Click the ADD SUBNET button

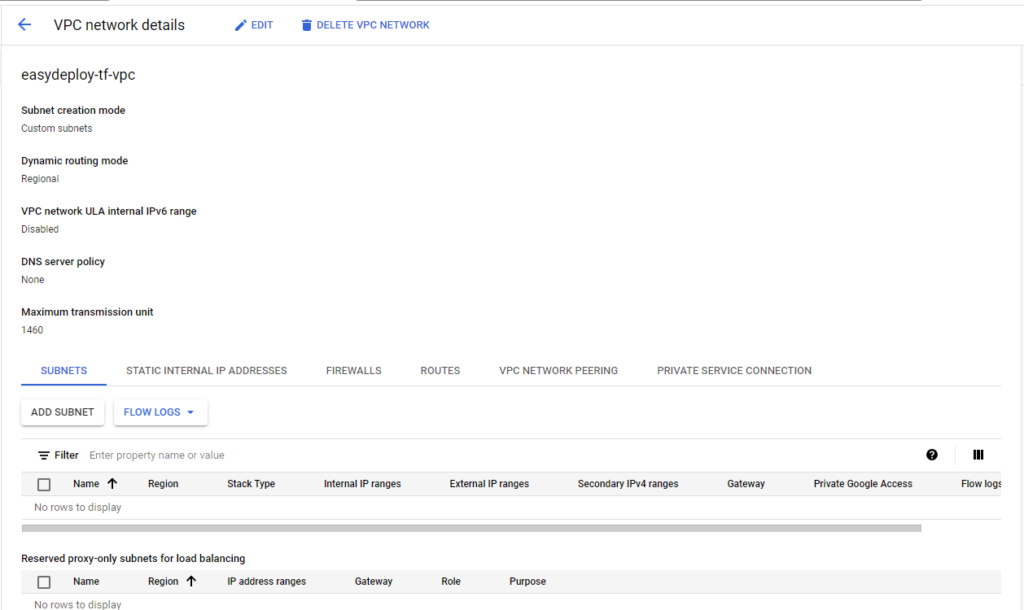tap(62, 411)
